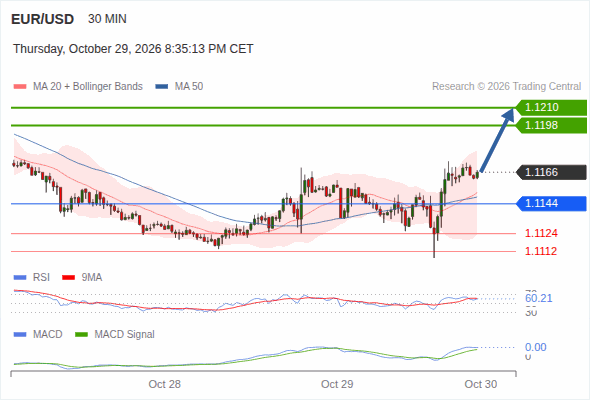Click the 60.21 RSI value label
This screenshot has width=590, height=400.
pos(539,298)
